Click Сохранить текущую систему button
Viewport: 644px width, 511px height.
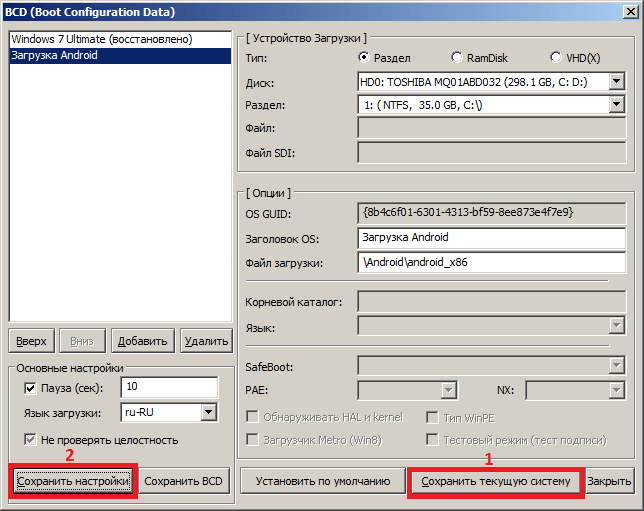[x=495, y=481]
